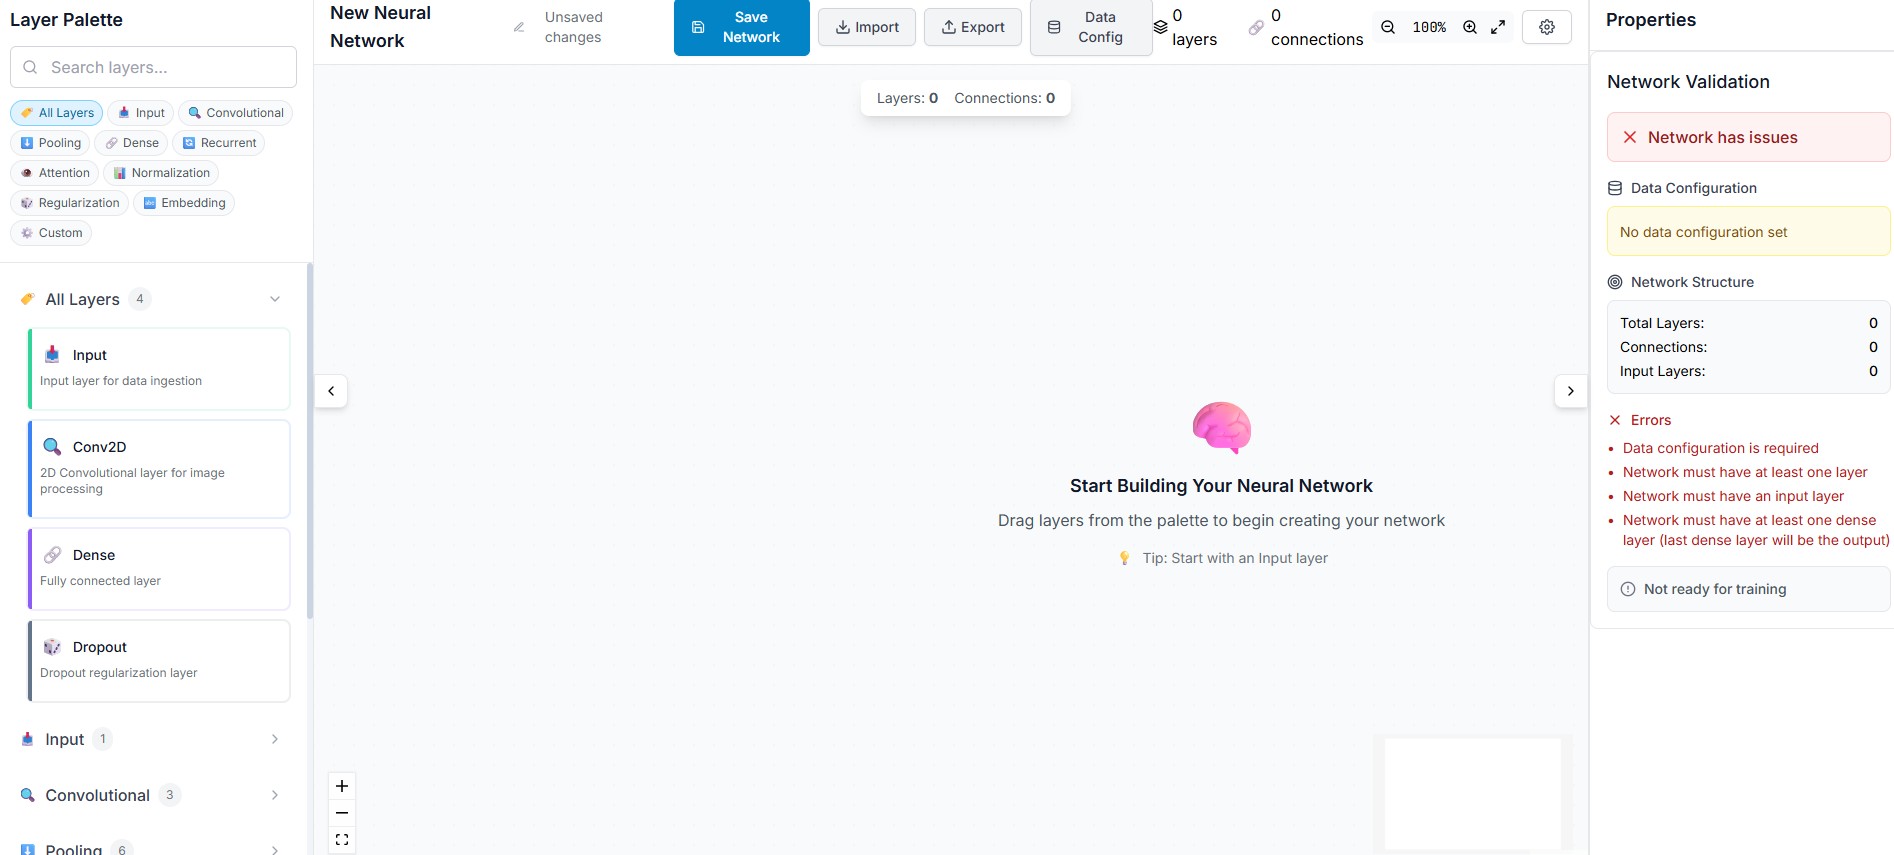Click the brain illustration on the canvas
The width and height of the screenshot is (1894, 855).
[x=1221, y=428]
